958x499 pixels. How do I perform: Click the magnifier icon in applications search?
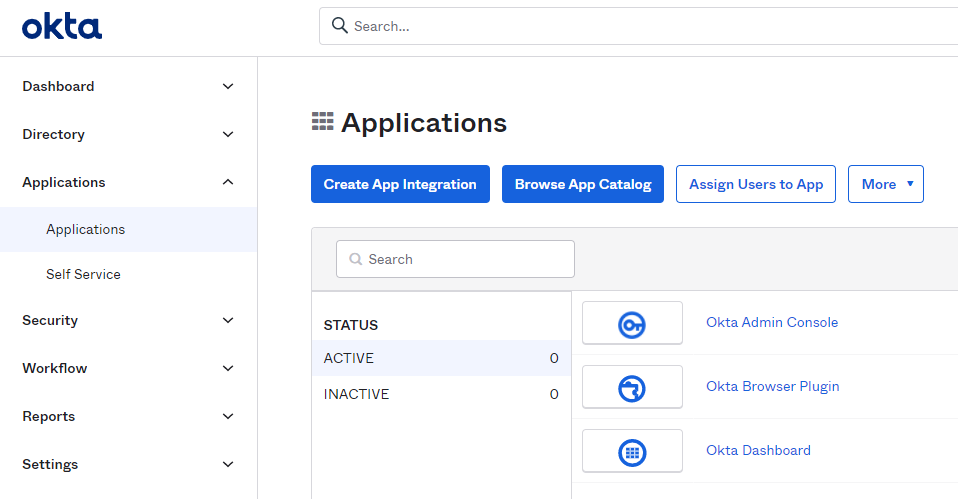[x=355, y=259]
